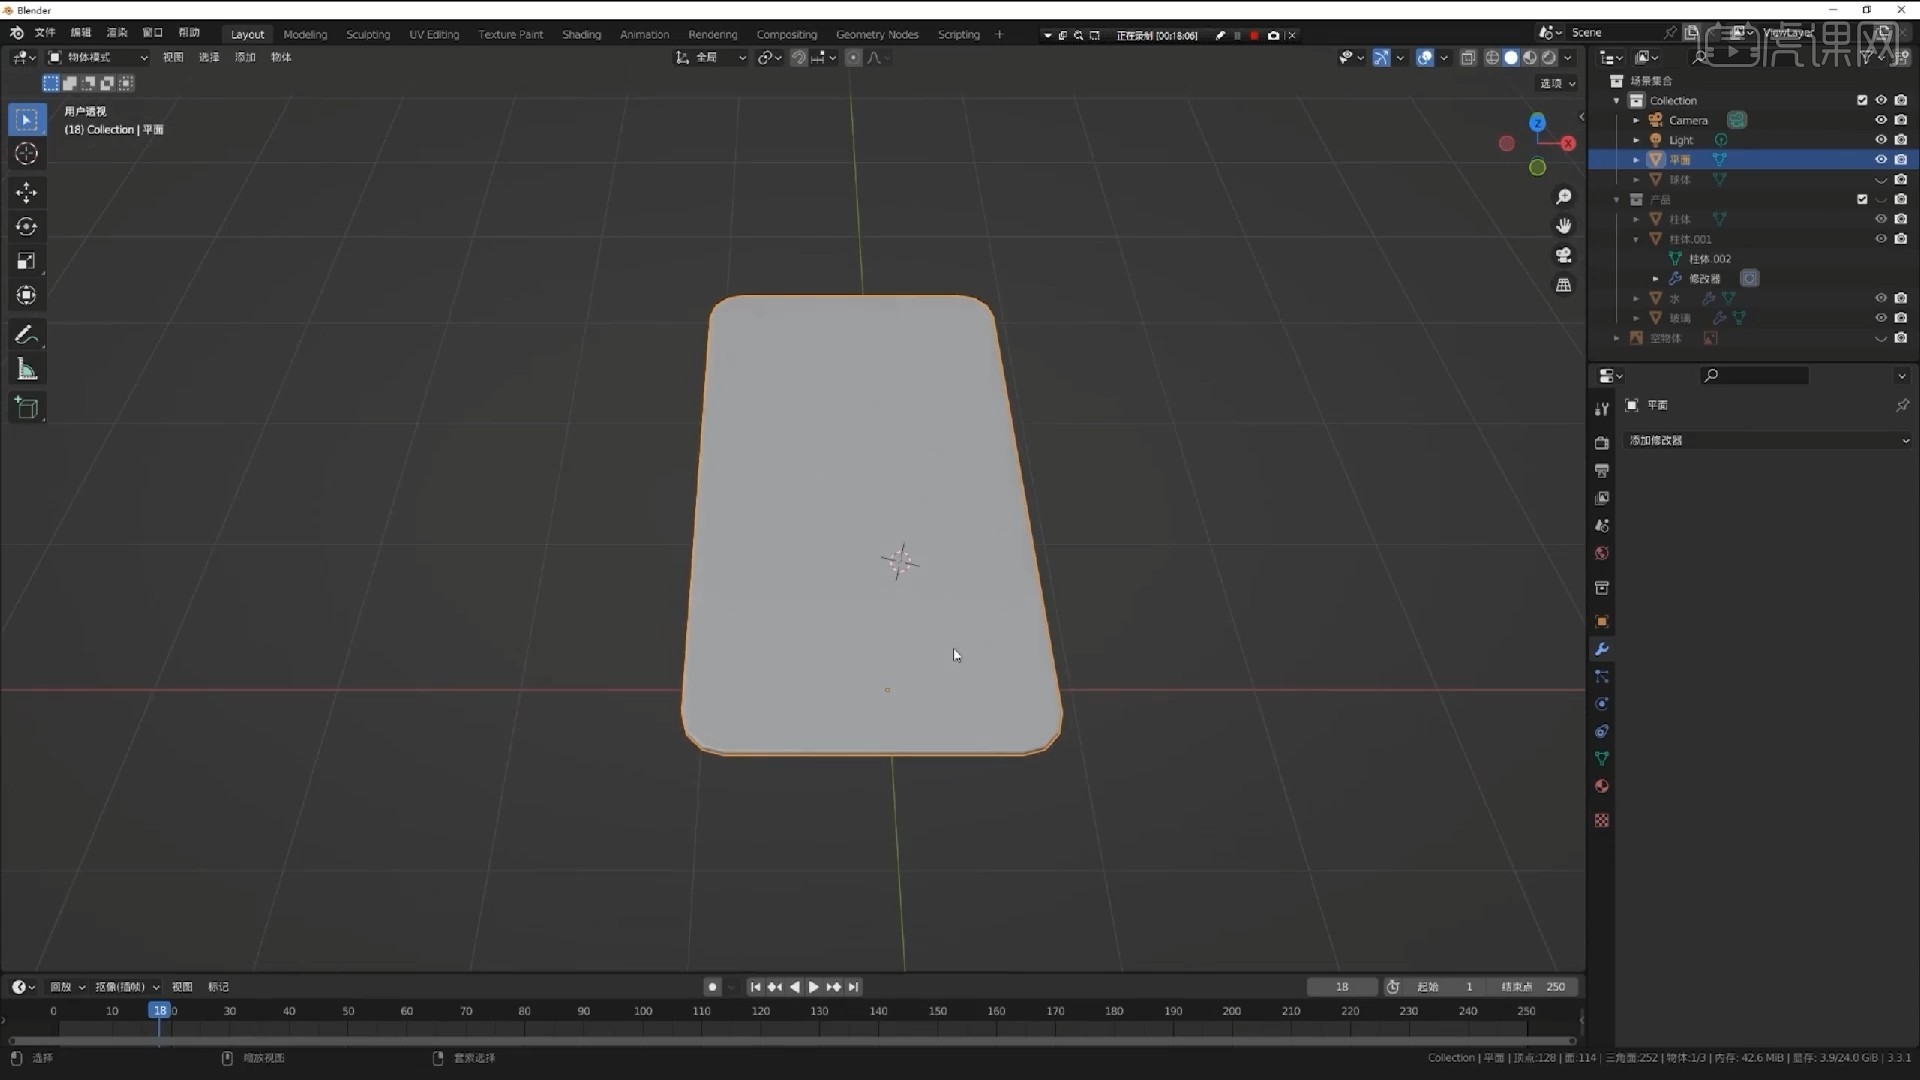Toggle the camera view icon
The image size is (1920, 1080).
point(1564,255)
